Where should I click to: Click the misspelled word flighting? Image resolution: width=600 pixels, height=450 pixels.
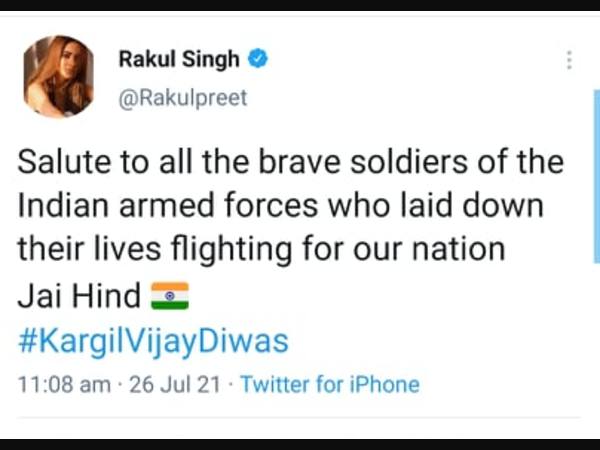point(230,249)
